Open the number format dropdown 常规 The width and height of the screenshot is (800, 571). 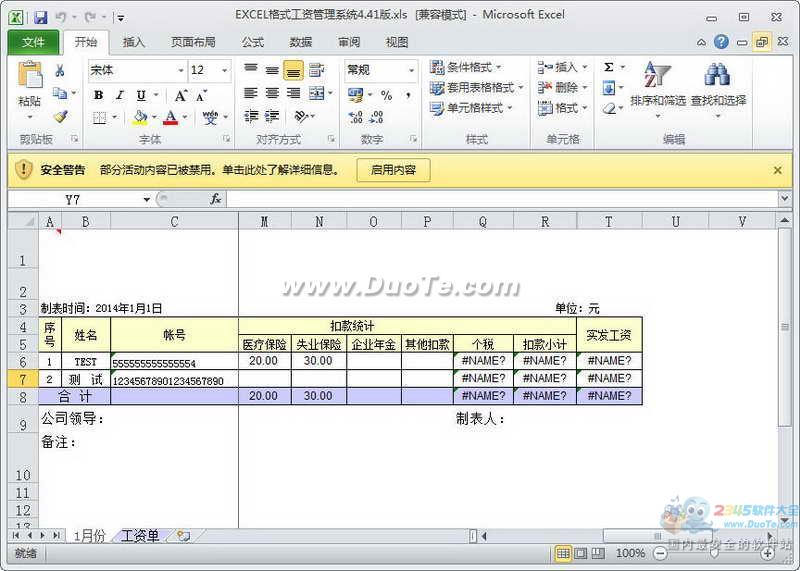click(411, 70)
